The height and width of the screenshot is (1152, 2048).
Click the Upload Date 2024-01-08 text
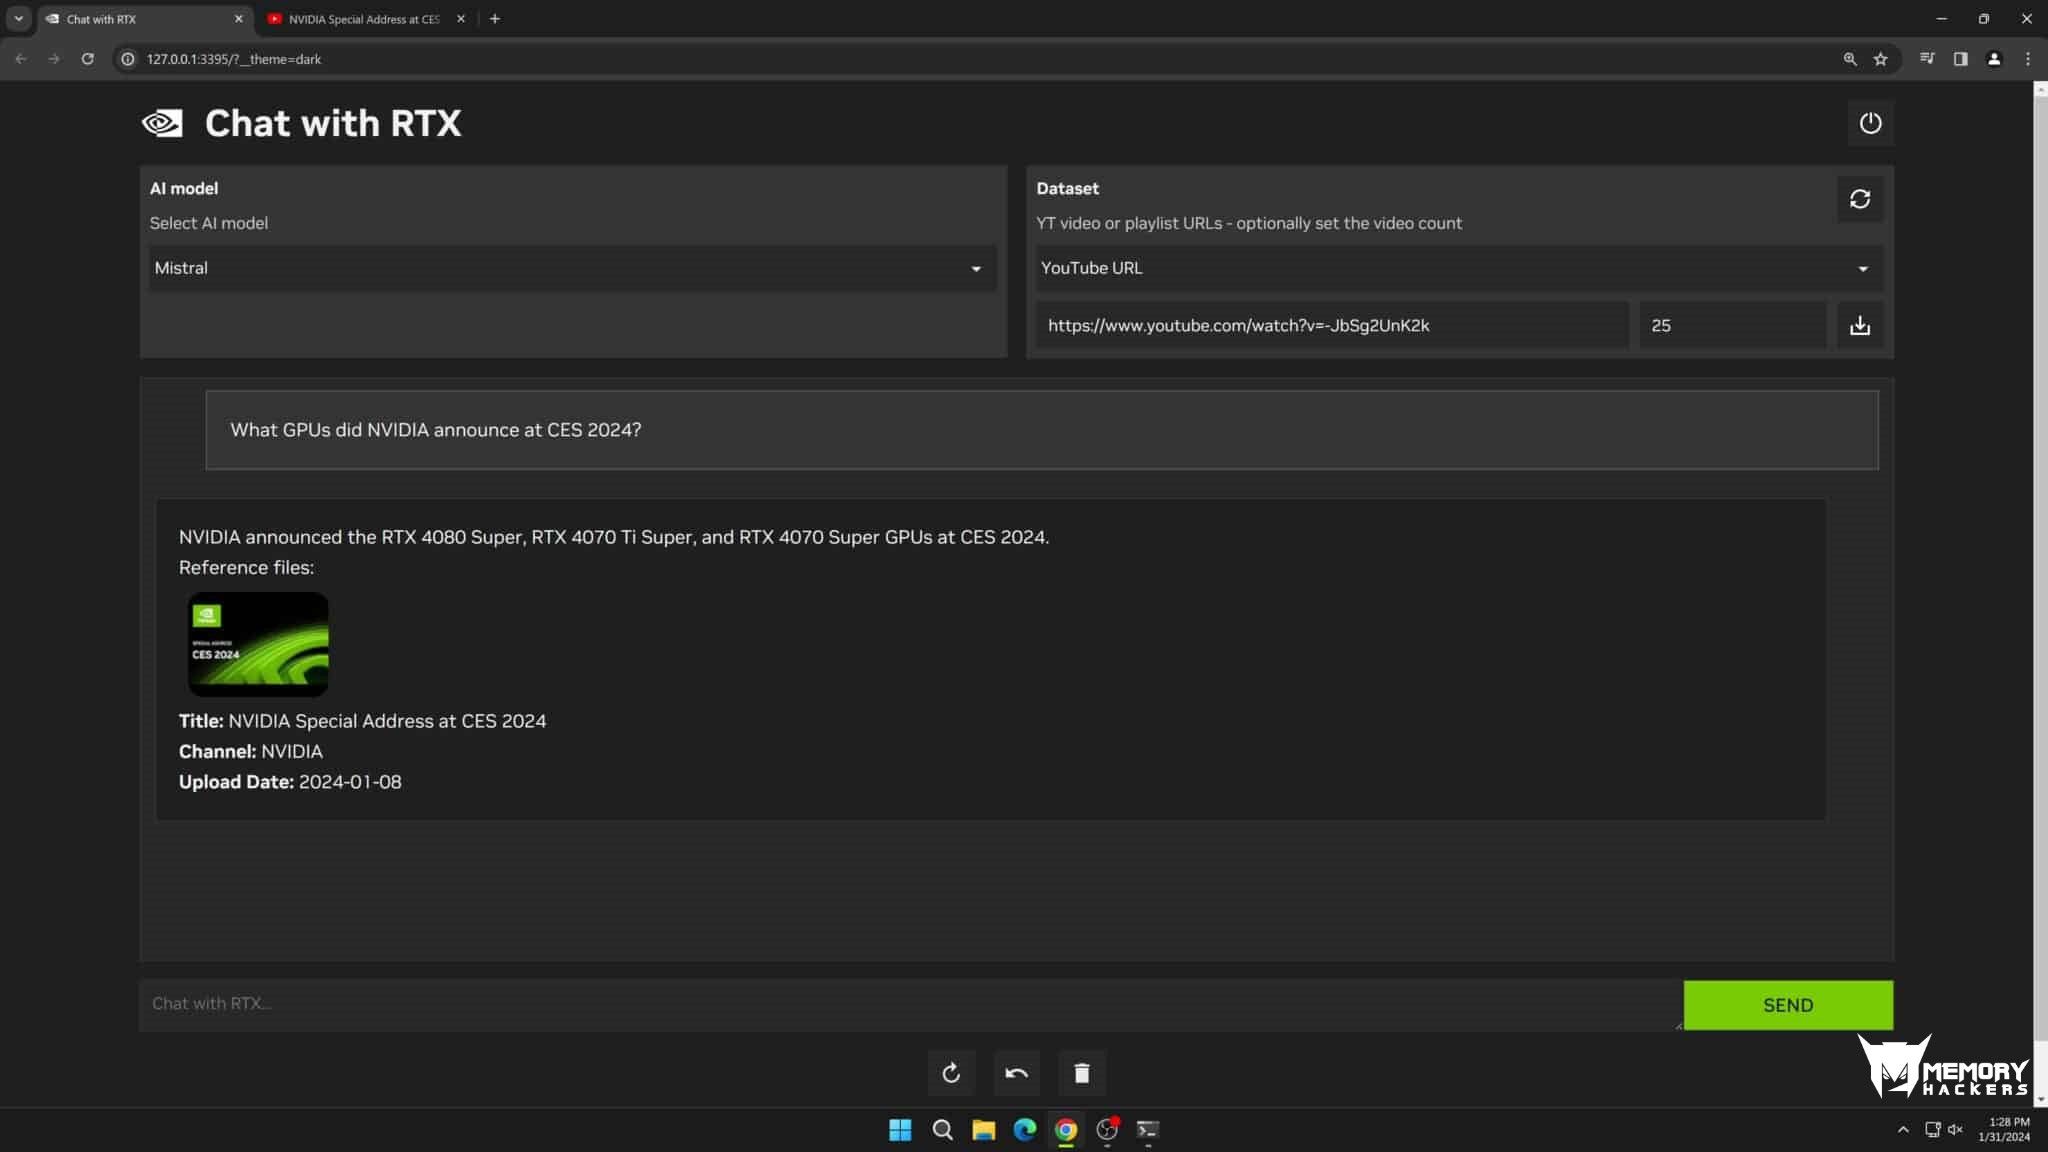tap(290, 782)
